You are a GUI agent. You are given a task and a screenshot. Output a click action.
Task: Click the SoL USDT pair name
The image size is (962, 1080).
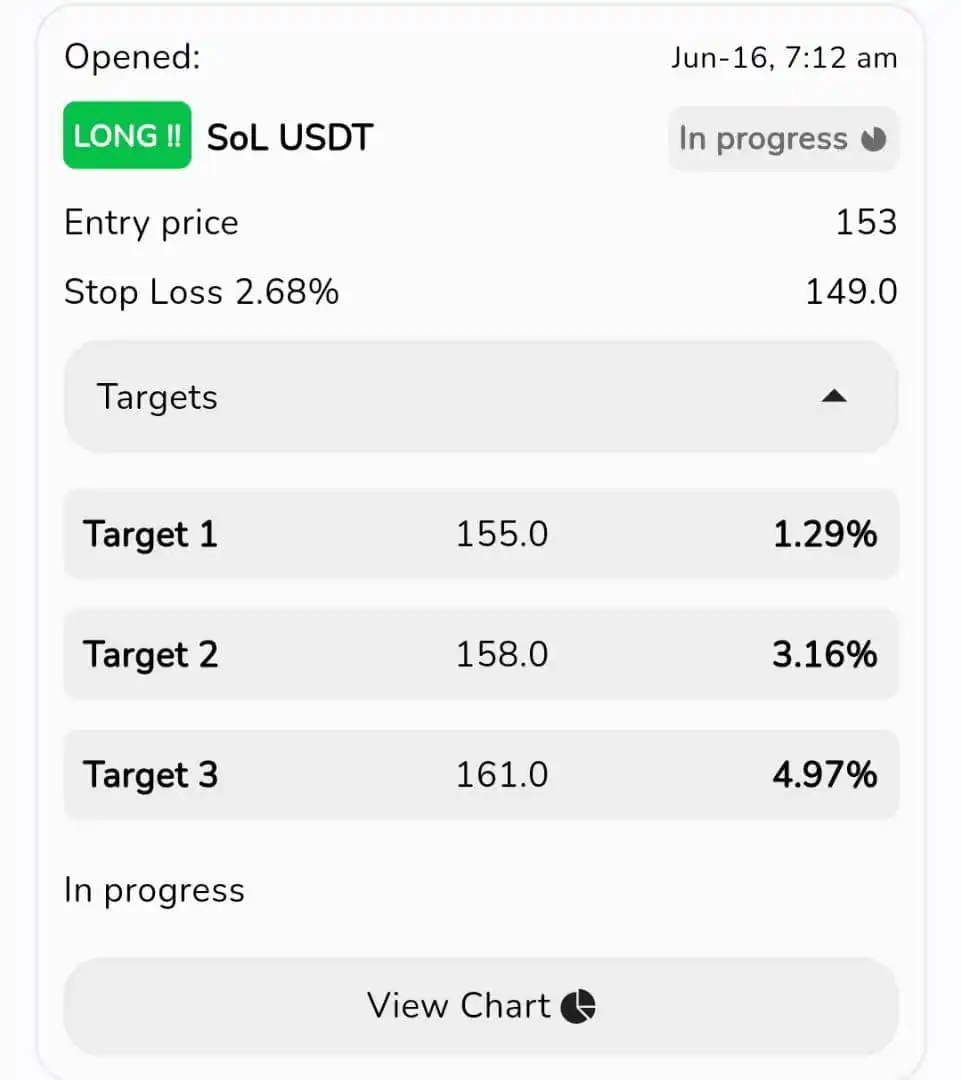coord(290,137)
